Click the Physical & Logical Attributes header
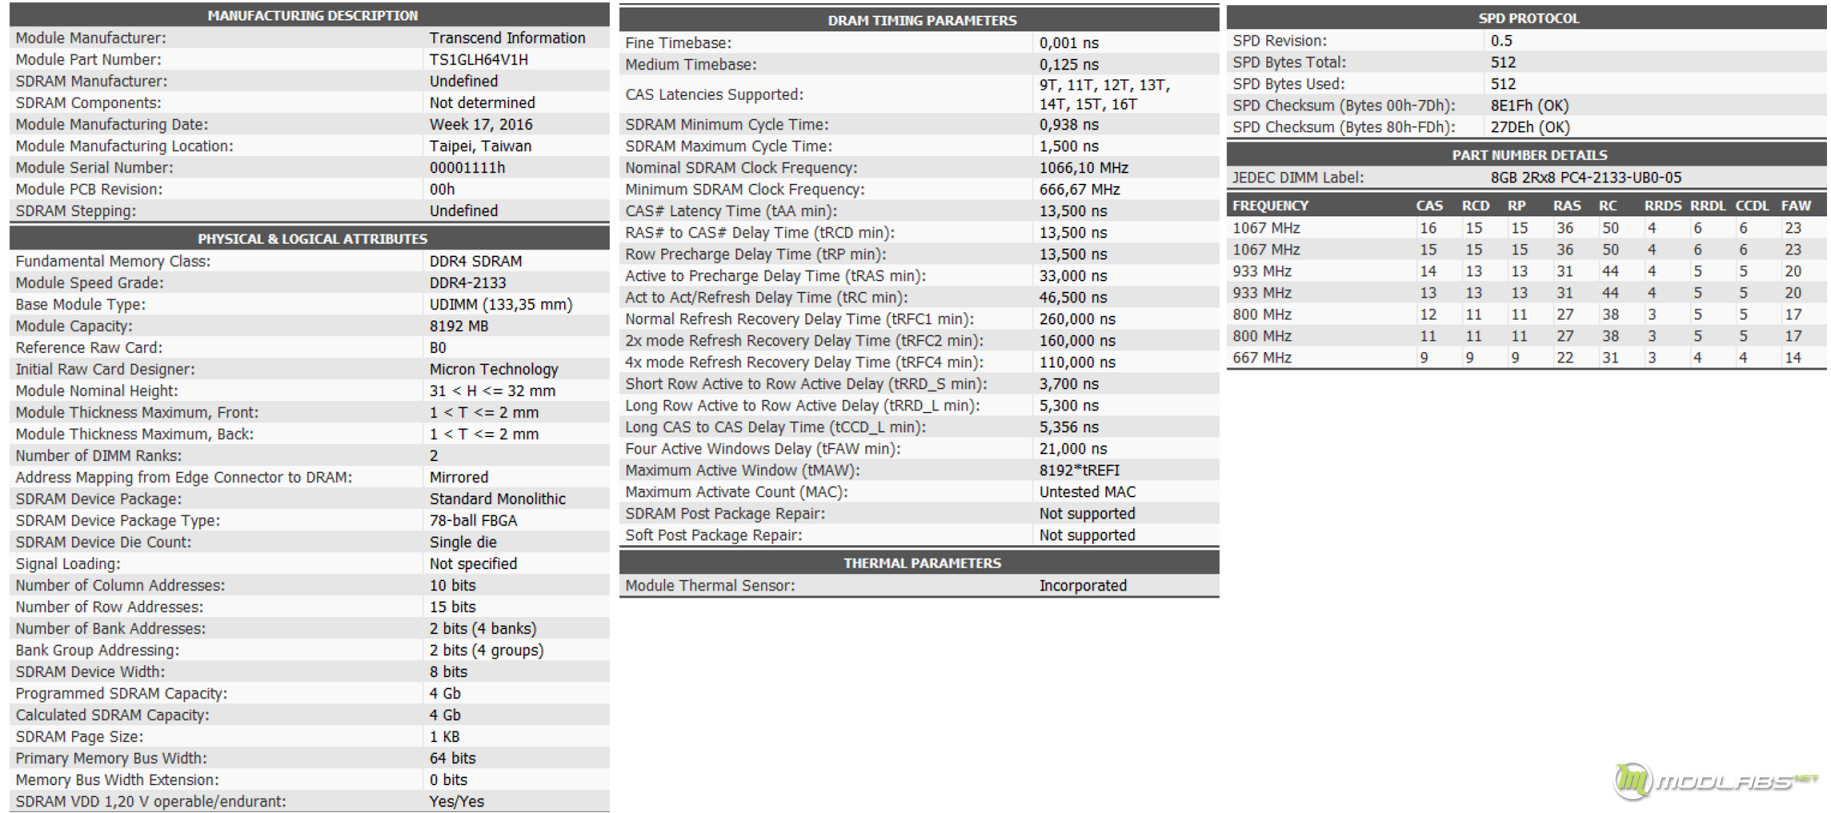1831x813 pixels. (x=312, y=238)
